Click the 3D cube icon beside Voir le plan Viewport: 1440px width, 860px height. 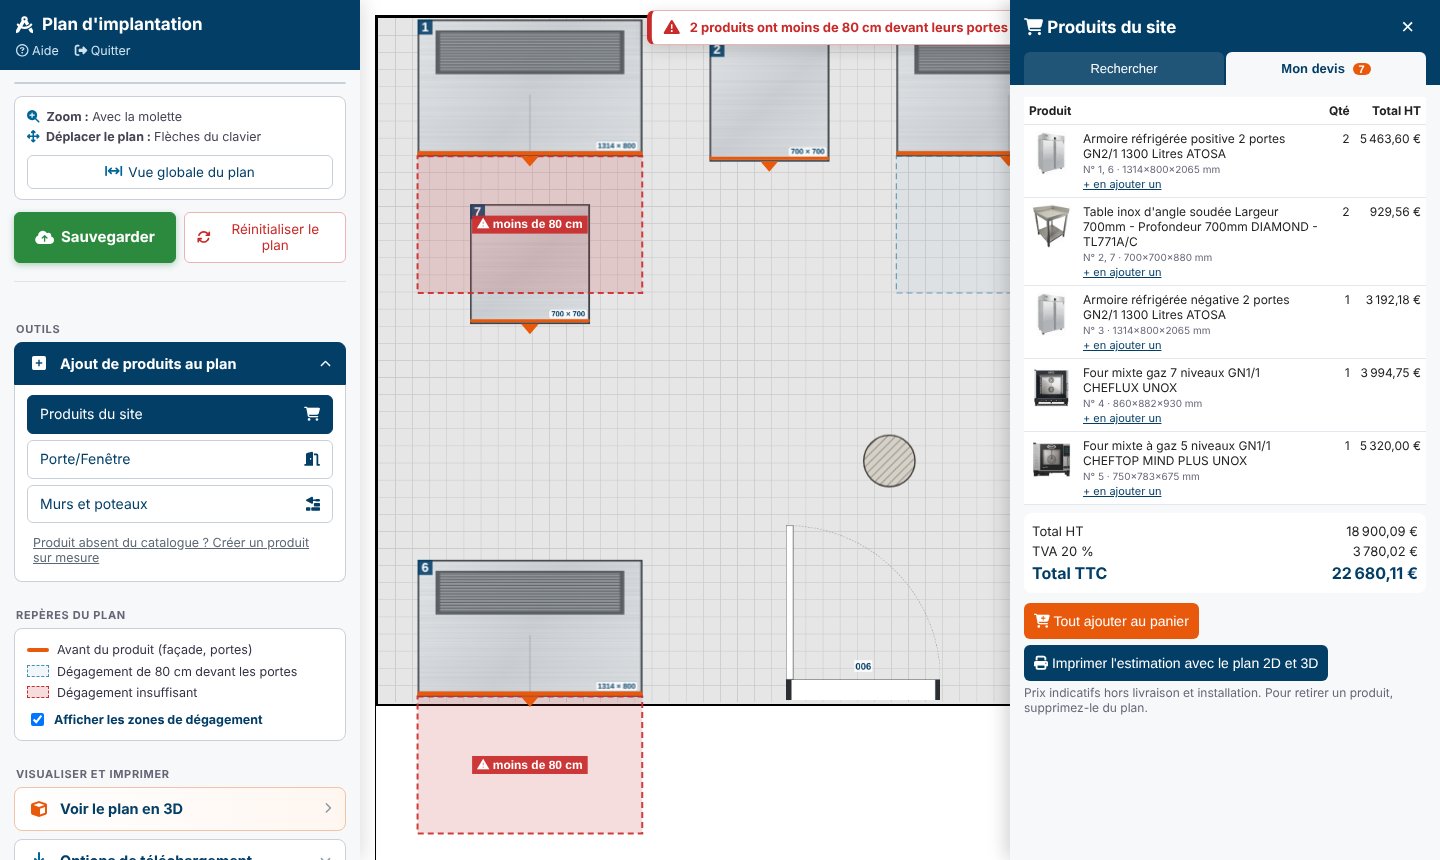coord(39,809)
